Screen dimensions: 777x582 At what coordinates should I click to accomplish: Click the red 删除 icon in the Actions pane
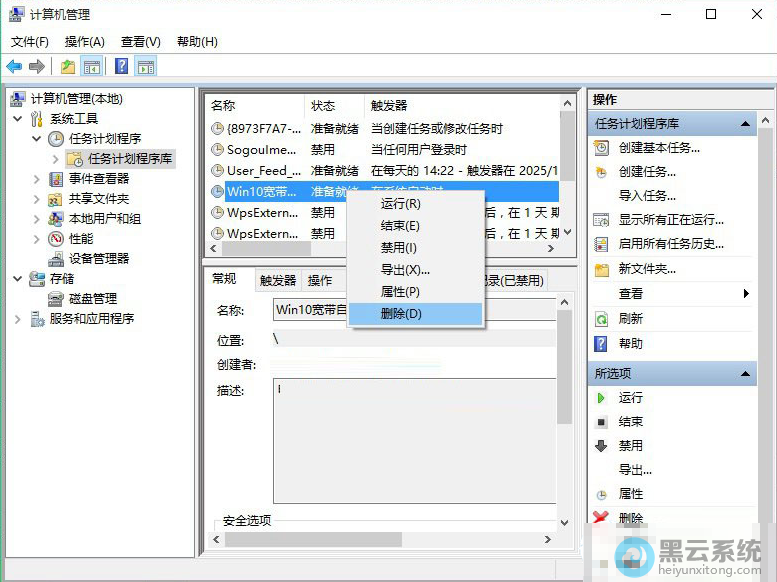(601, 518)
